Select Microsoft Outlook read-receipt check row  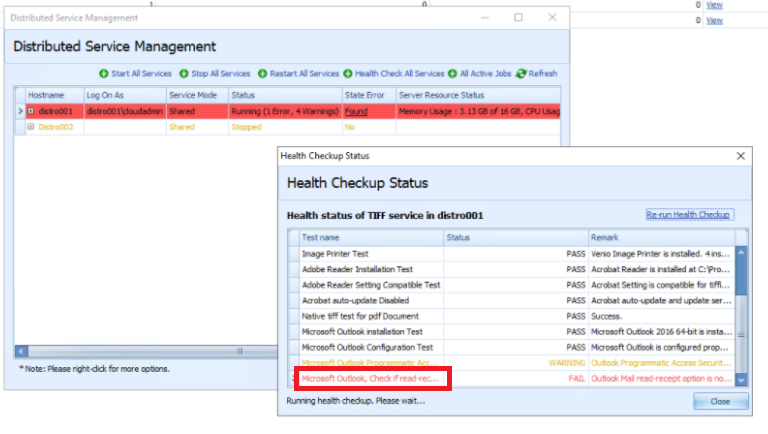[512, 379]
